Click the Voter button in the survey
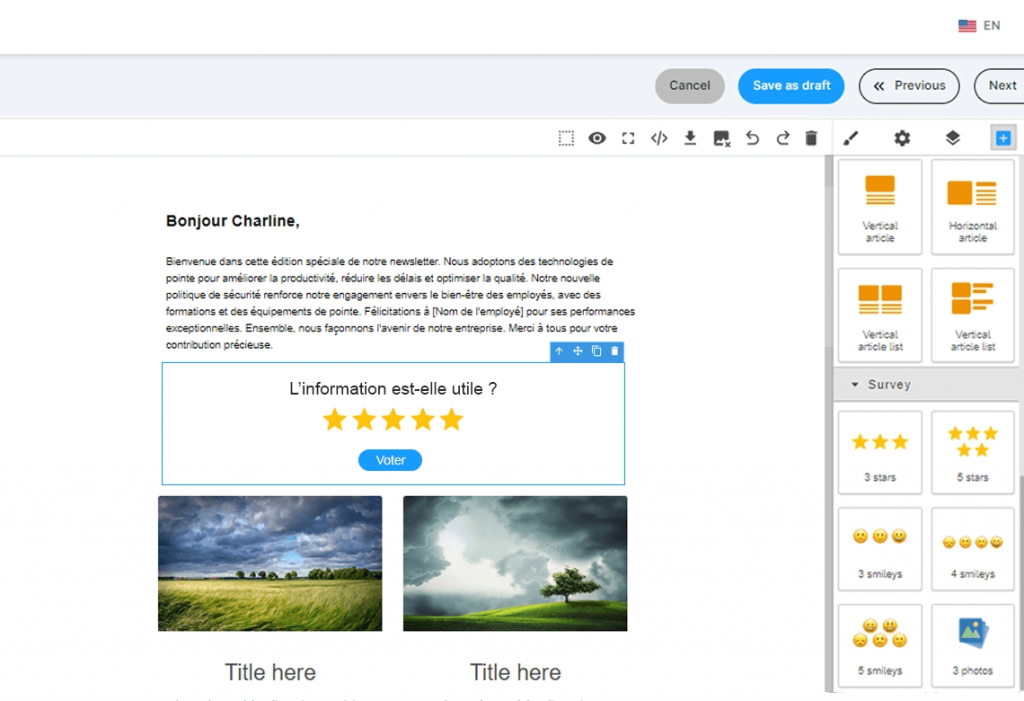The image size is (1024, 701). (x=390, y=460)
